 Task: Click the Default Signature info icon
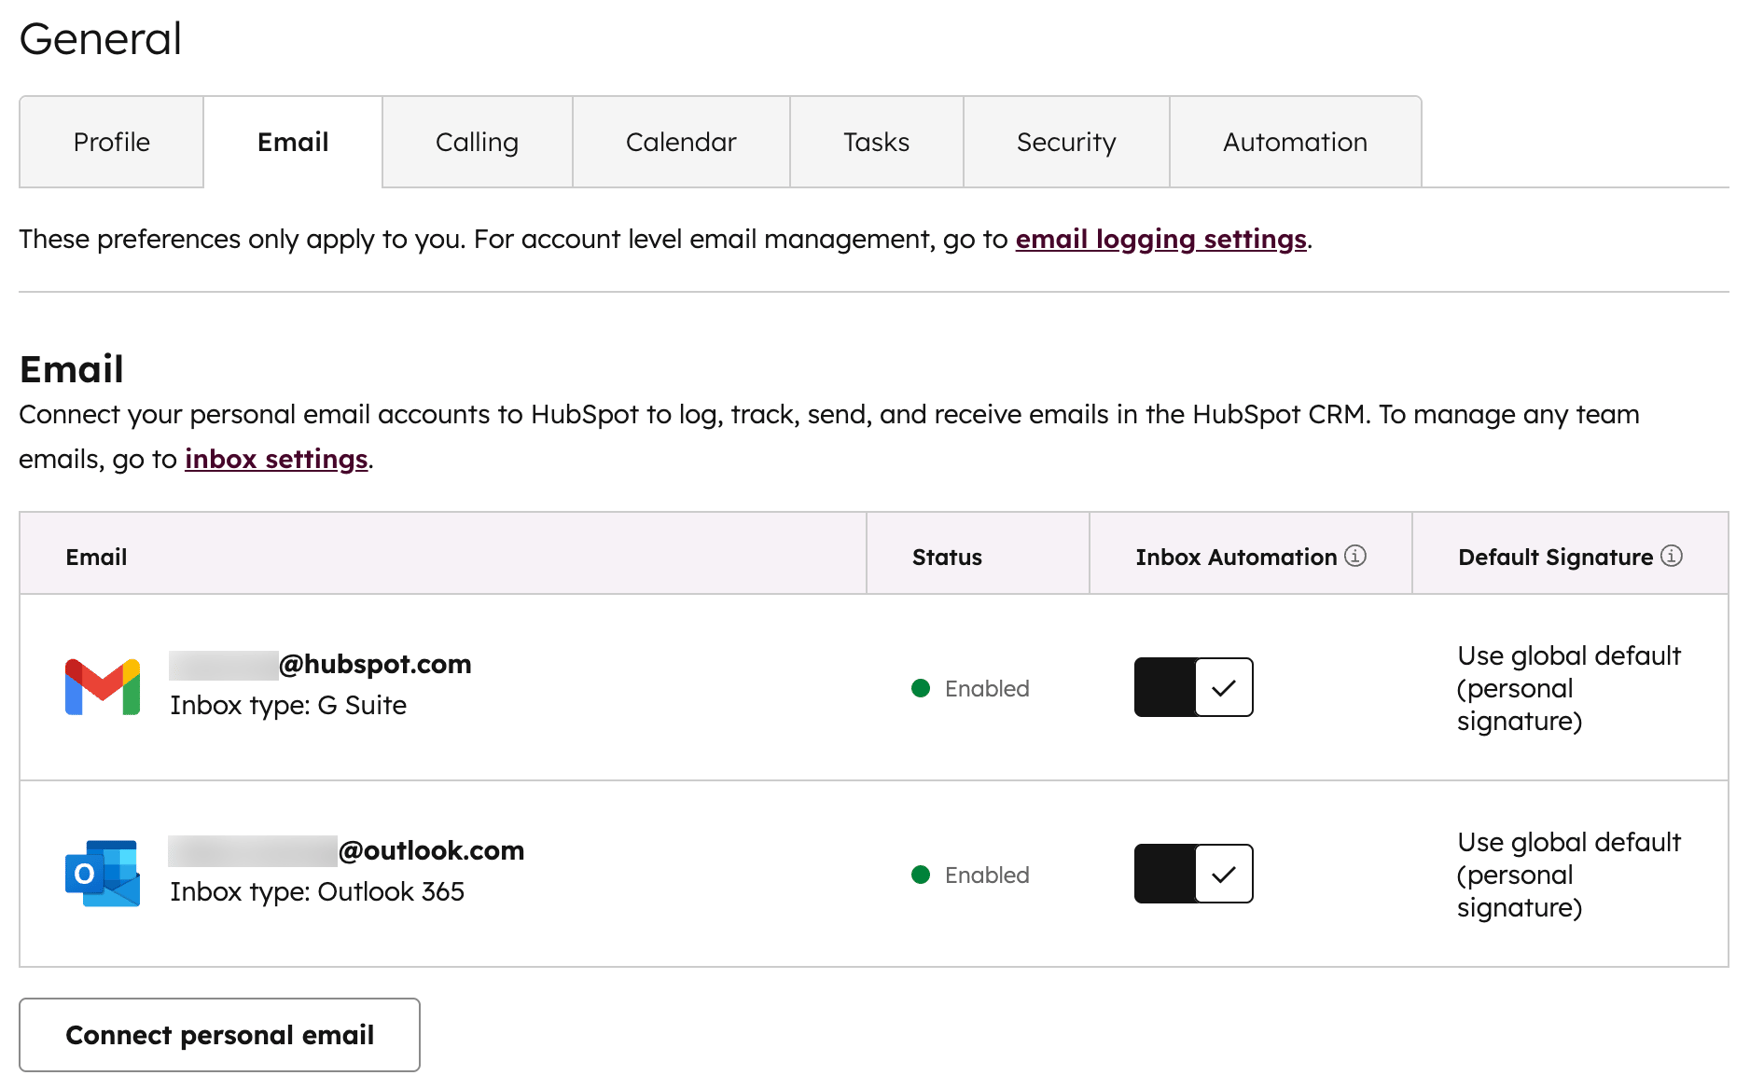pyautogui.click(x=1671, y=556)
